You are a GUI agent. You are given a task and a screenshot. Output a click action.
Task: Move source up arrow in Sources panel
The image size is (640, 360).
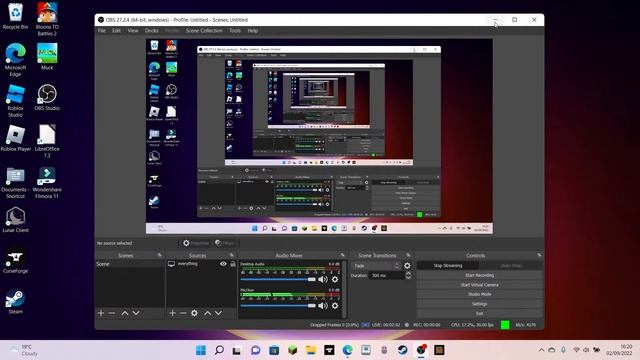tap(207, 313)
